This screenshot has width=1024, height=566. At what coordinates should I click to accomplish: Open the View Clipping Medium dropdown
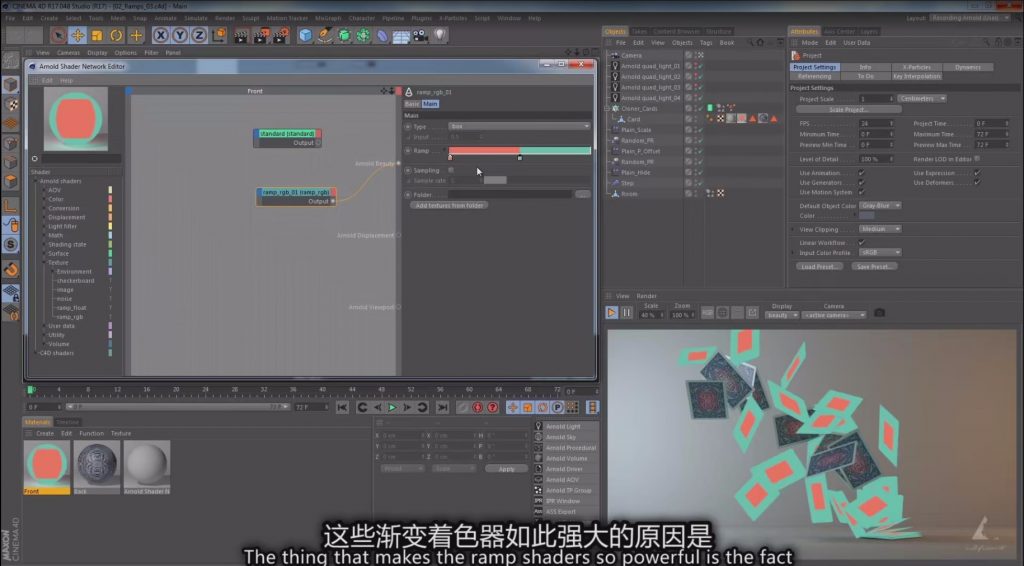[x=880, y=229]
